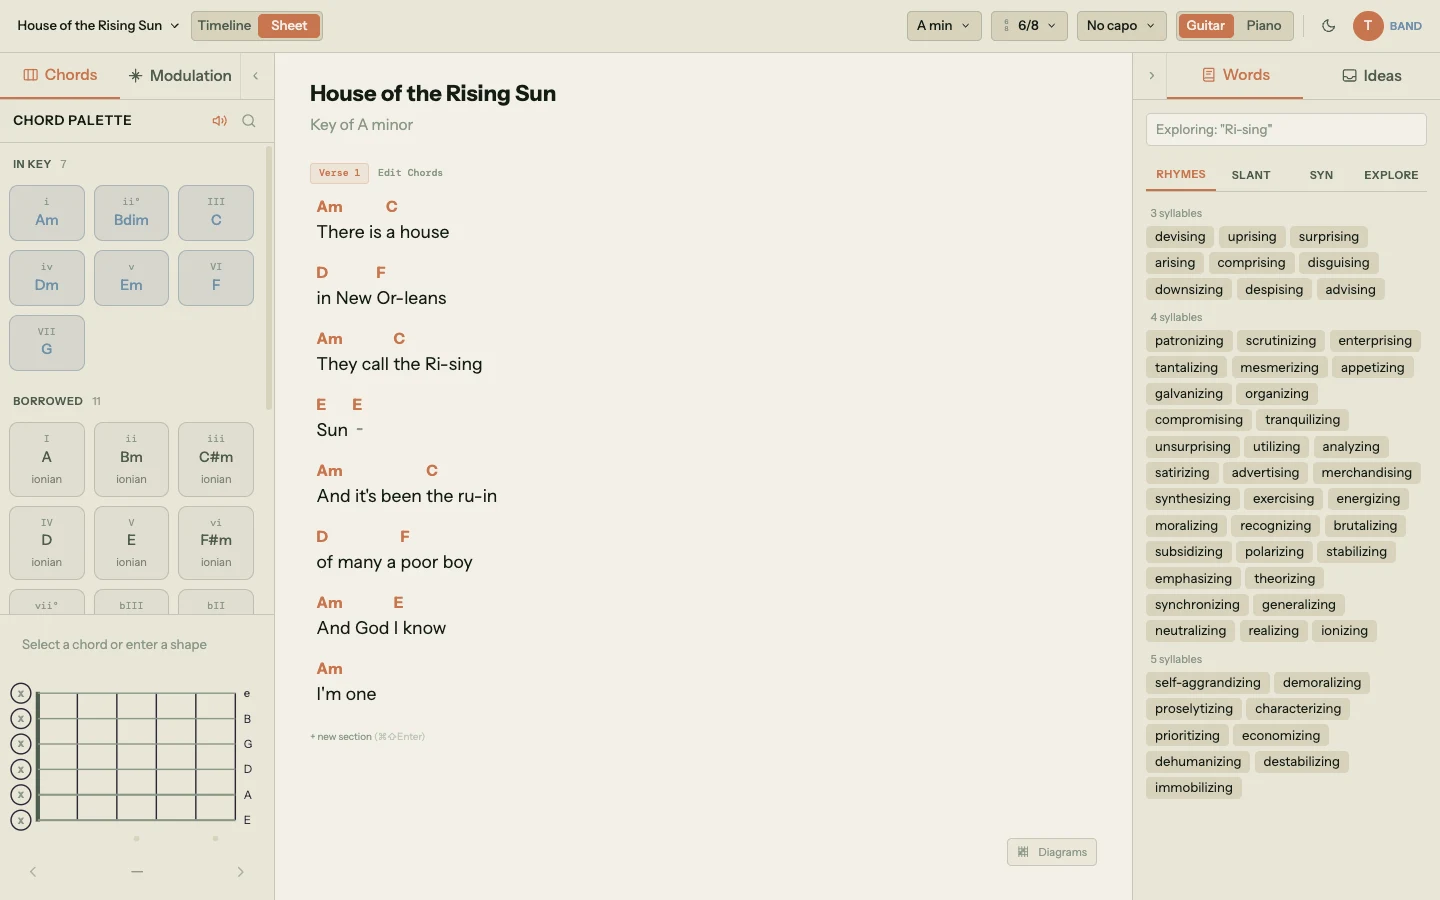Collapse the chord palette sidebar
1440x900 pixels.
click(x=255, y=76)
